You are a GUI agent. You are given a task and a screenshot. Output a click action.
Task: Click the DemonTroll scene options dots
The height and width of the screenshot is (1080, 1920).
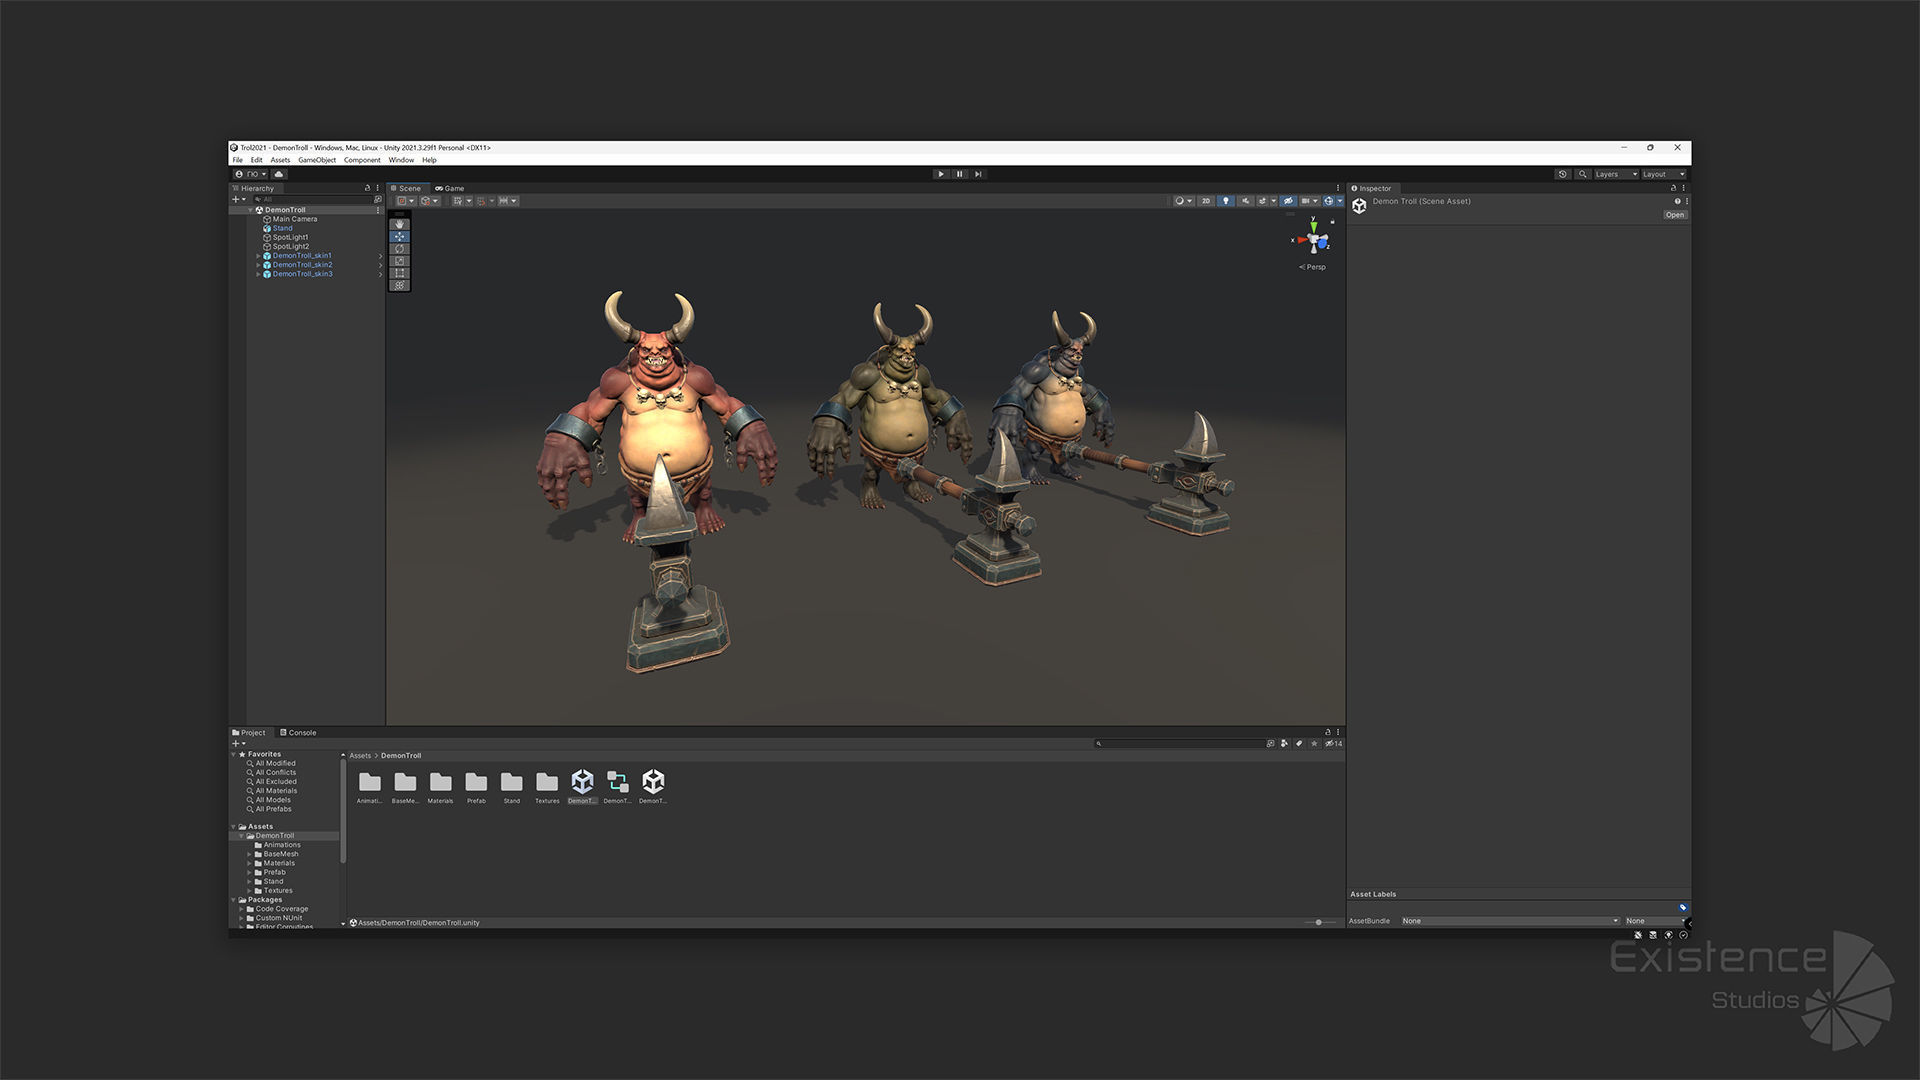[x=378, y=210]
